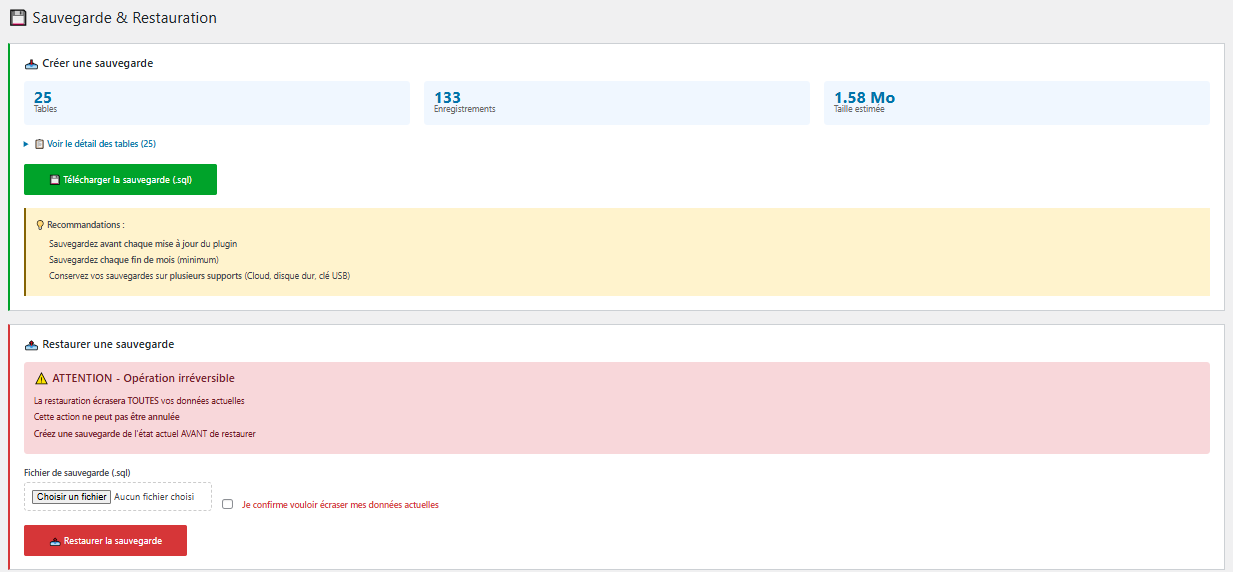Click the 1.58 Mo Taille estimée card
This screenshot has width=1233, height=572.
pos(1017,103)
